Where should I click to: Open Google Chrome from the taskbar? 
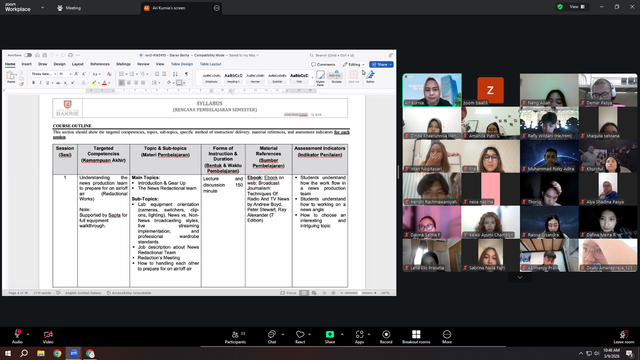pyautogui.click(x=57, y=353)
